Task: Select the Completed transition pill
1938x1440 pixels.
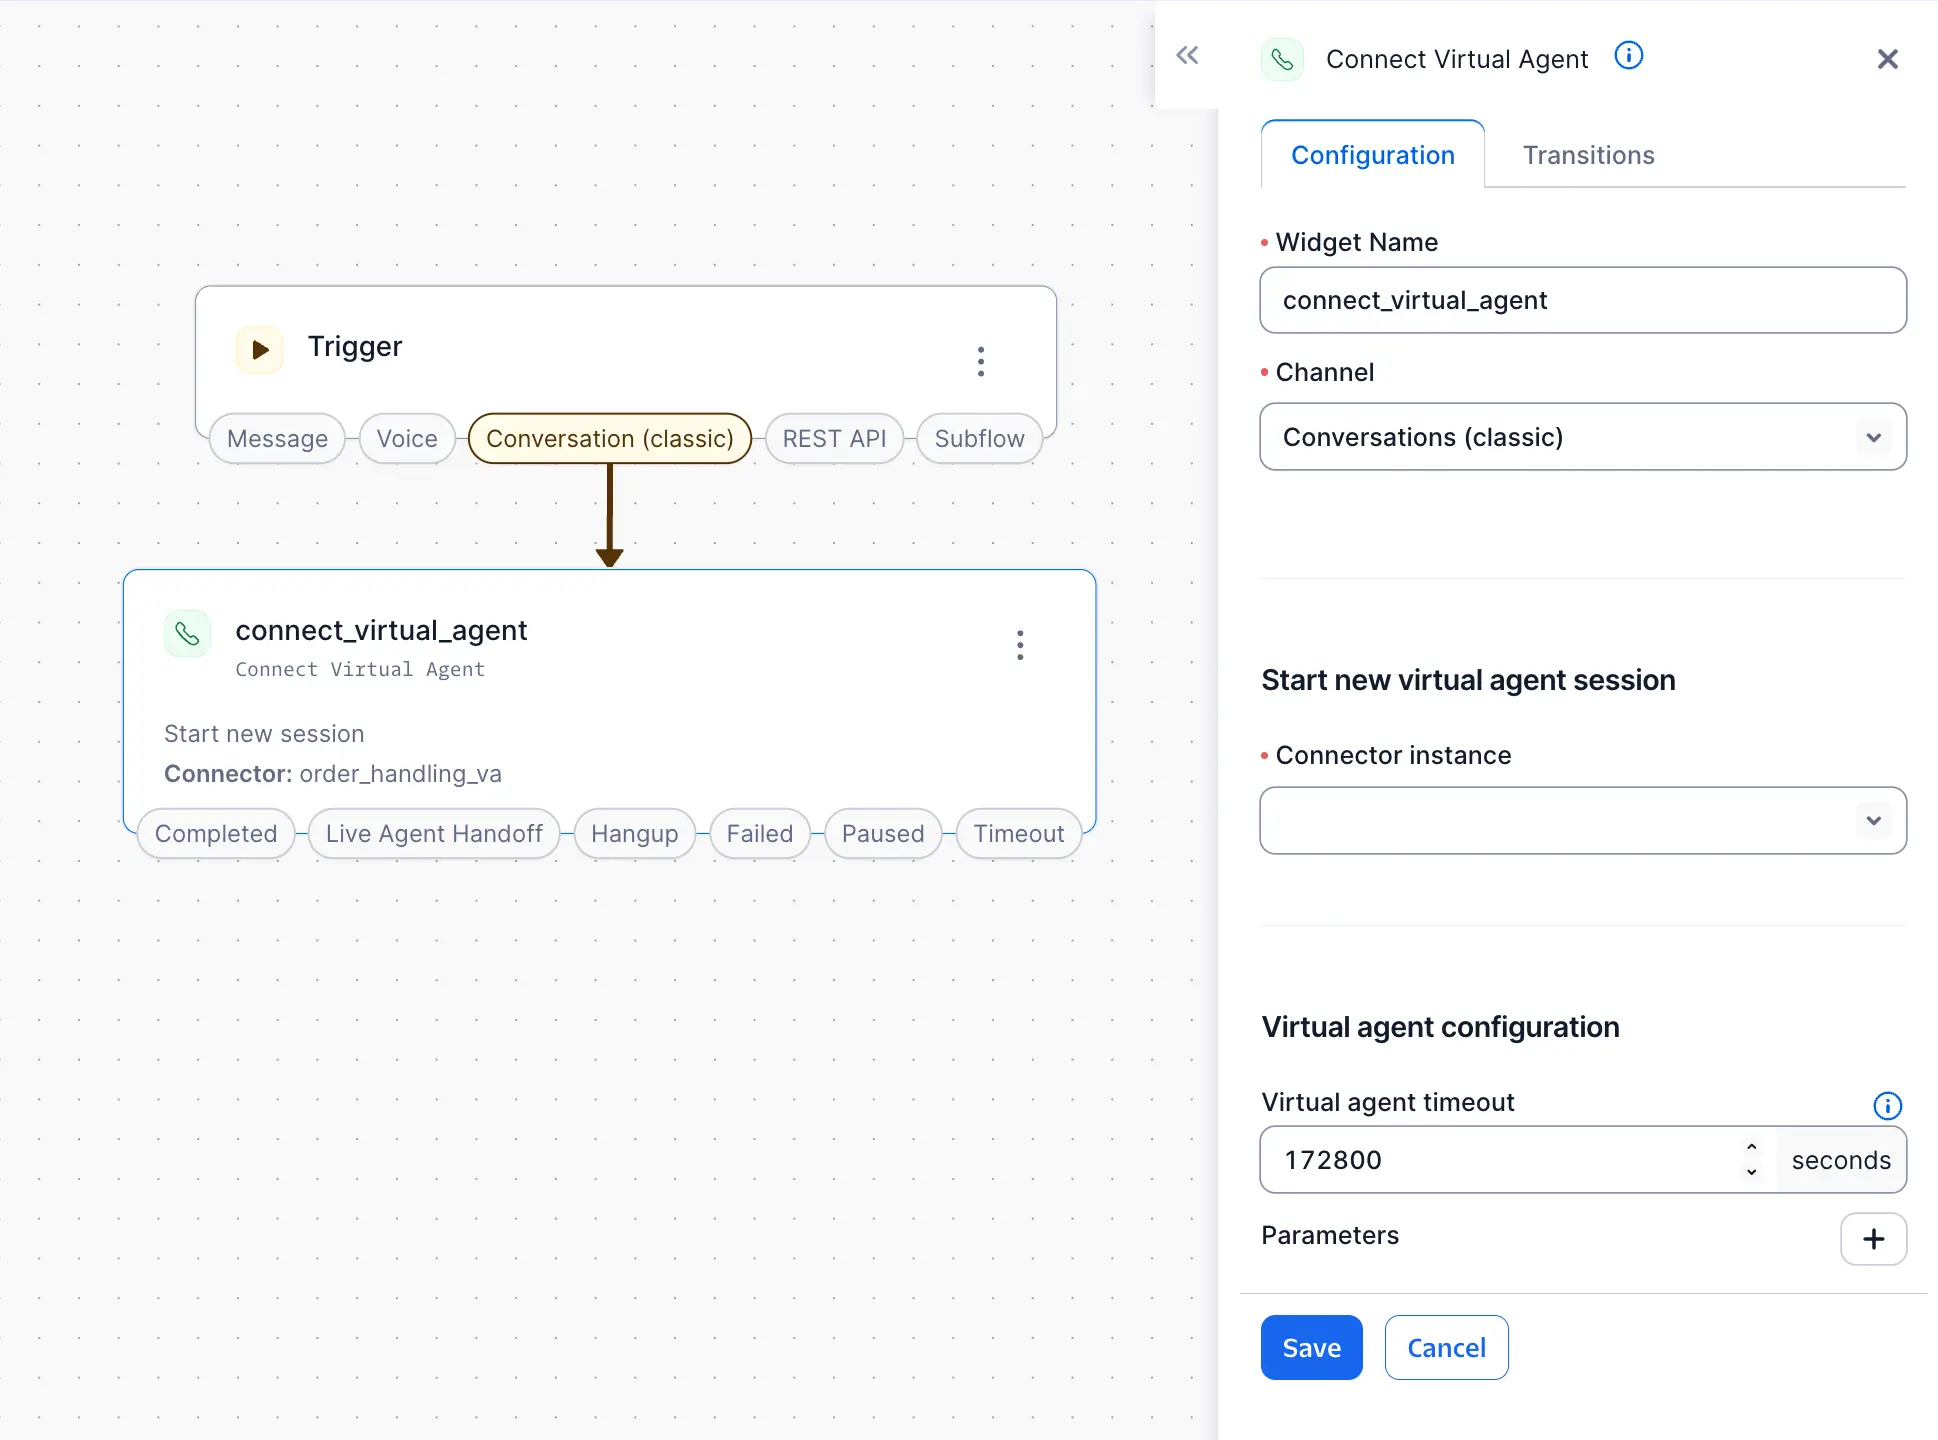Action: (x=216, y=834)
